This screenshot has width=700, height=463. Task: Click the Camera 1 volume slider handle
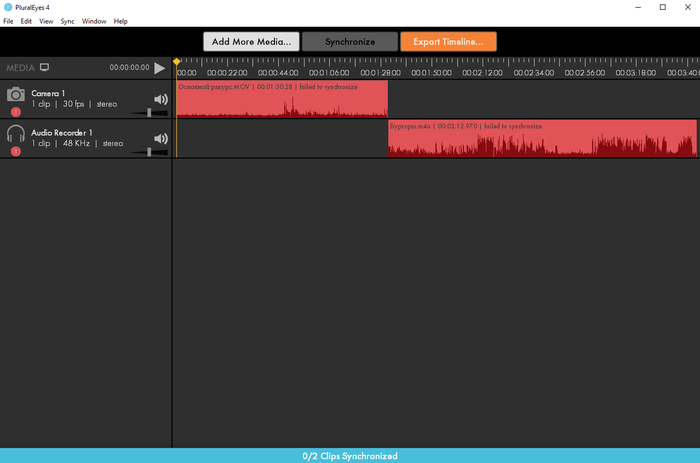click(150, 113)
